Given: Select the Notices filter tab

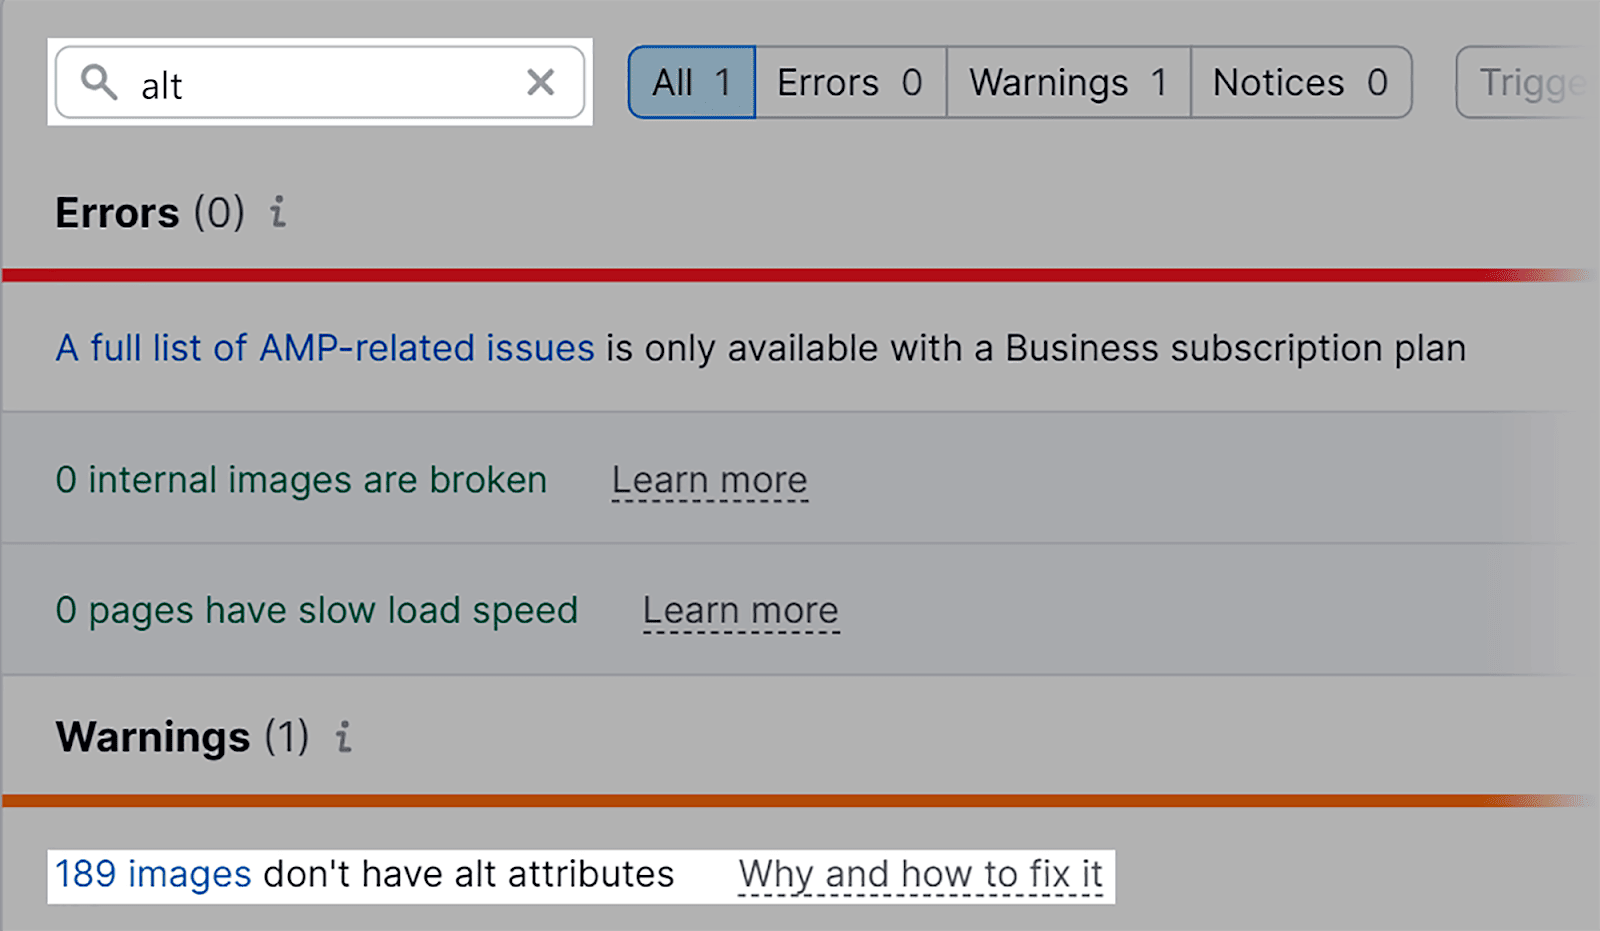Looking at the screenshot, I should click(x=1301, y=83).
